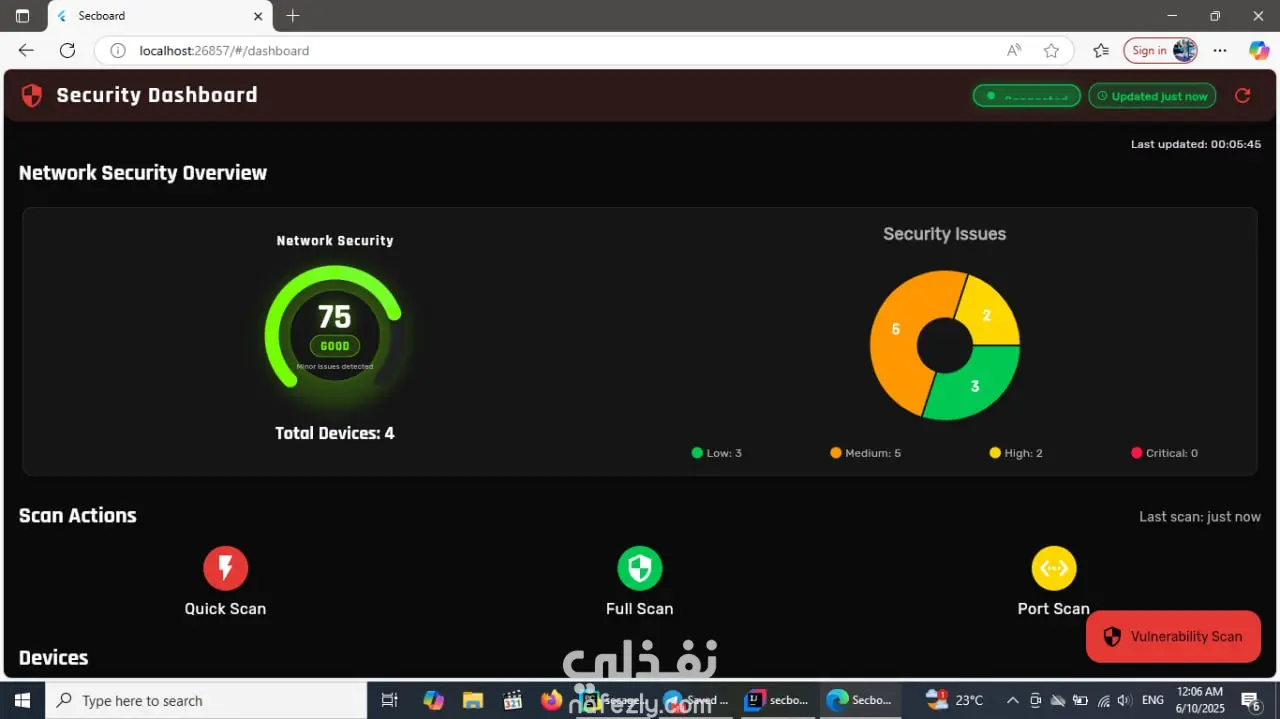1280x719 pixels.
Task: Start a Quick Scan with the lightning icon
Action: 225,568
